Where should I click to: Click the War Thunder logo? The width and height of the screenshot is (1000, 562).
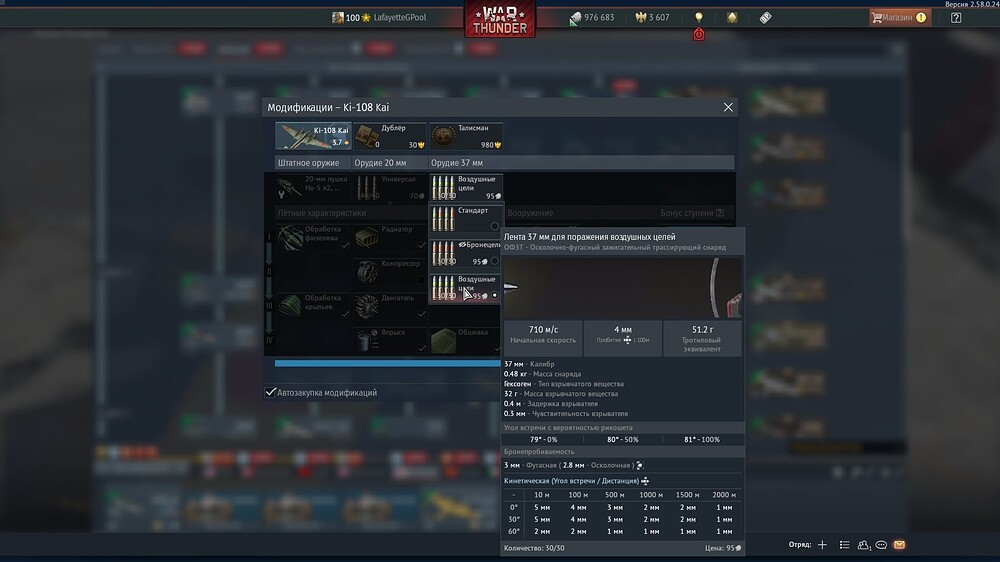pos(500,19)
